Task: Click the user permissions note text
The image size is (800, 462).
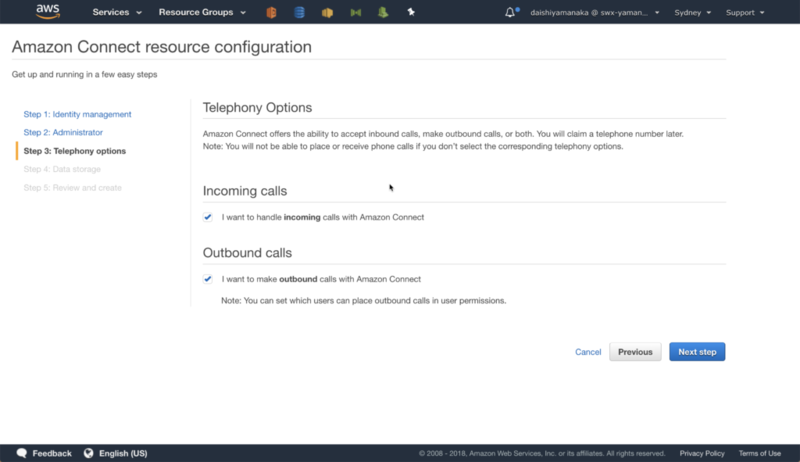Action: pyautogui.click(x=364, y=301)
